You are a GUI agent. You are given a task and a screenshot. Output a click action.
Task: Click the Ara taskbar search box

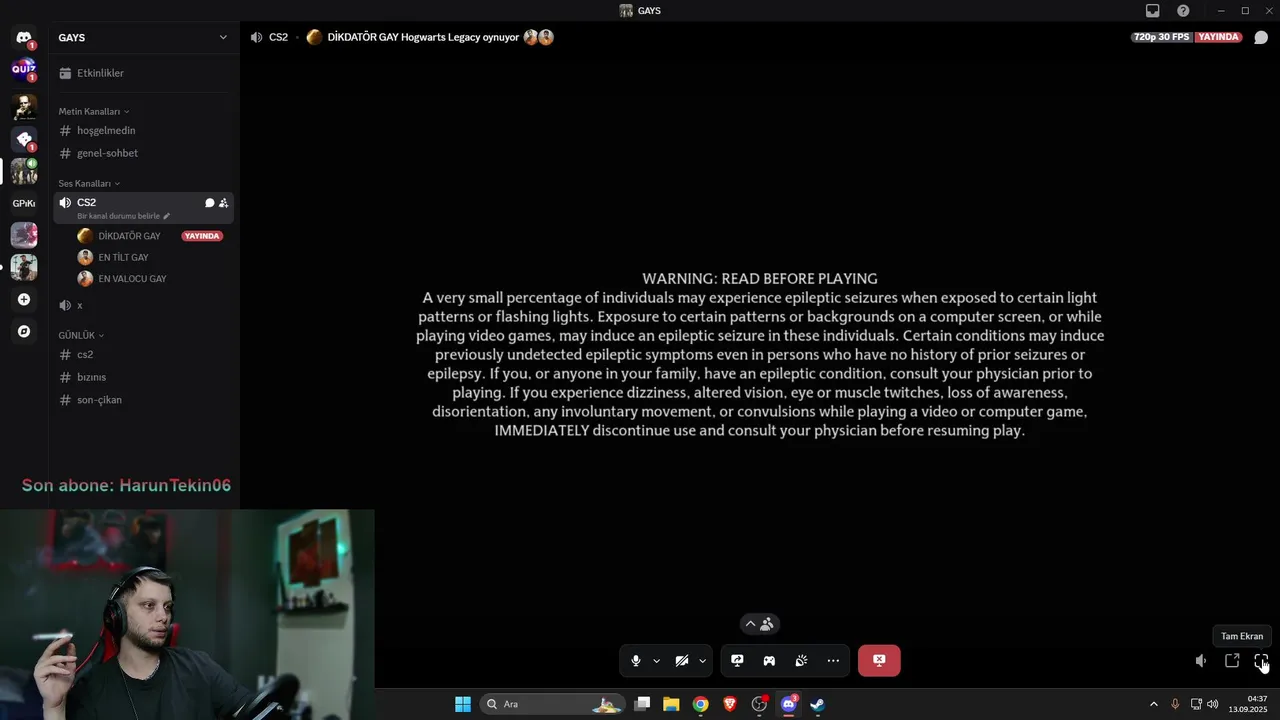(x=553, y=704)
